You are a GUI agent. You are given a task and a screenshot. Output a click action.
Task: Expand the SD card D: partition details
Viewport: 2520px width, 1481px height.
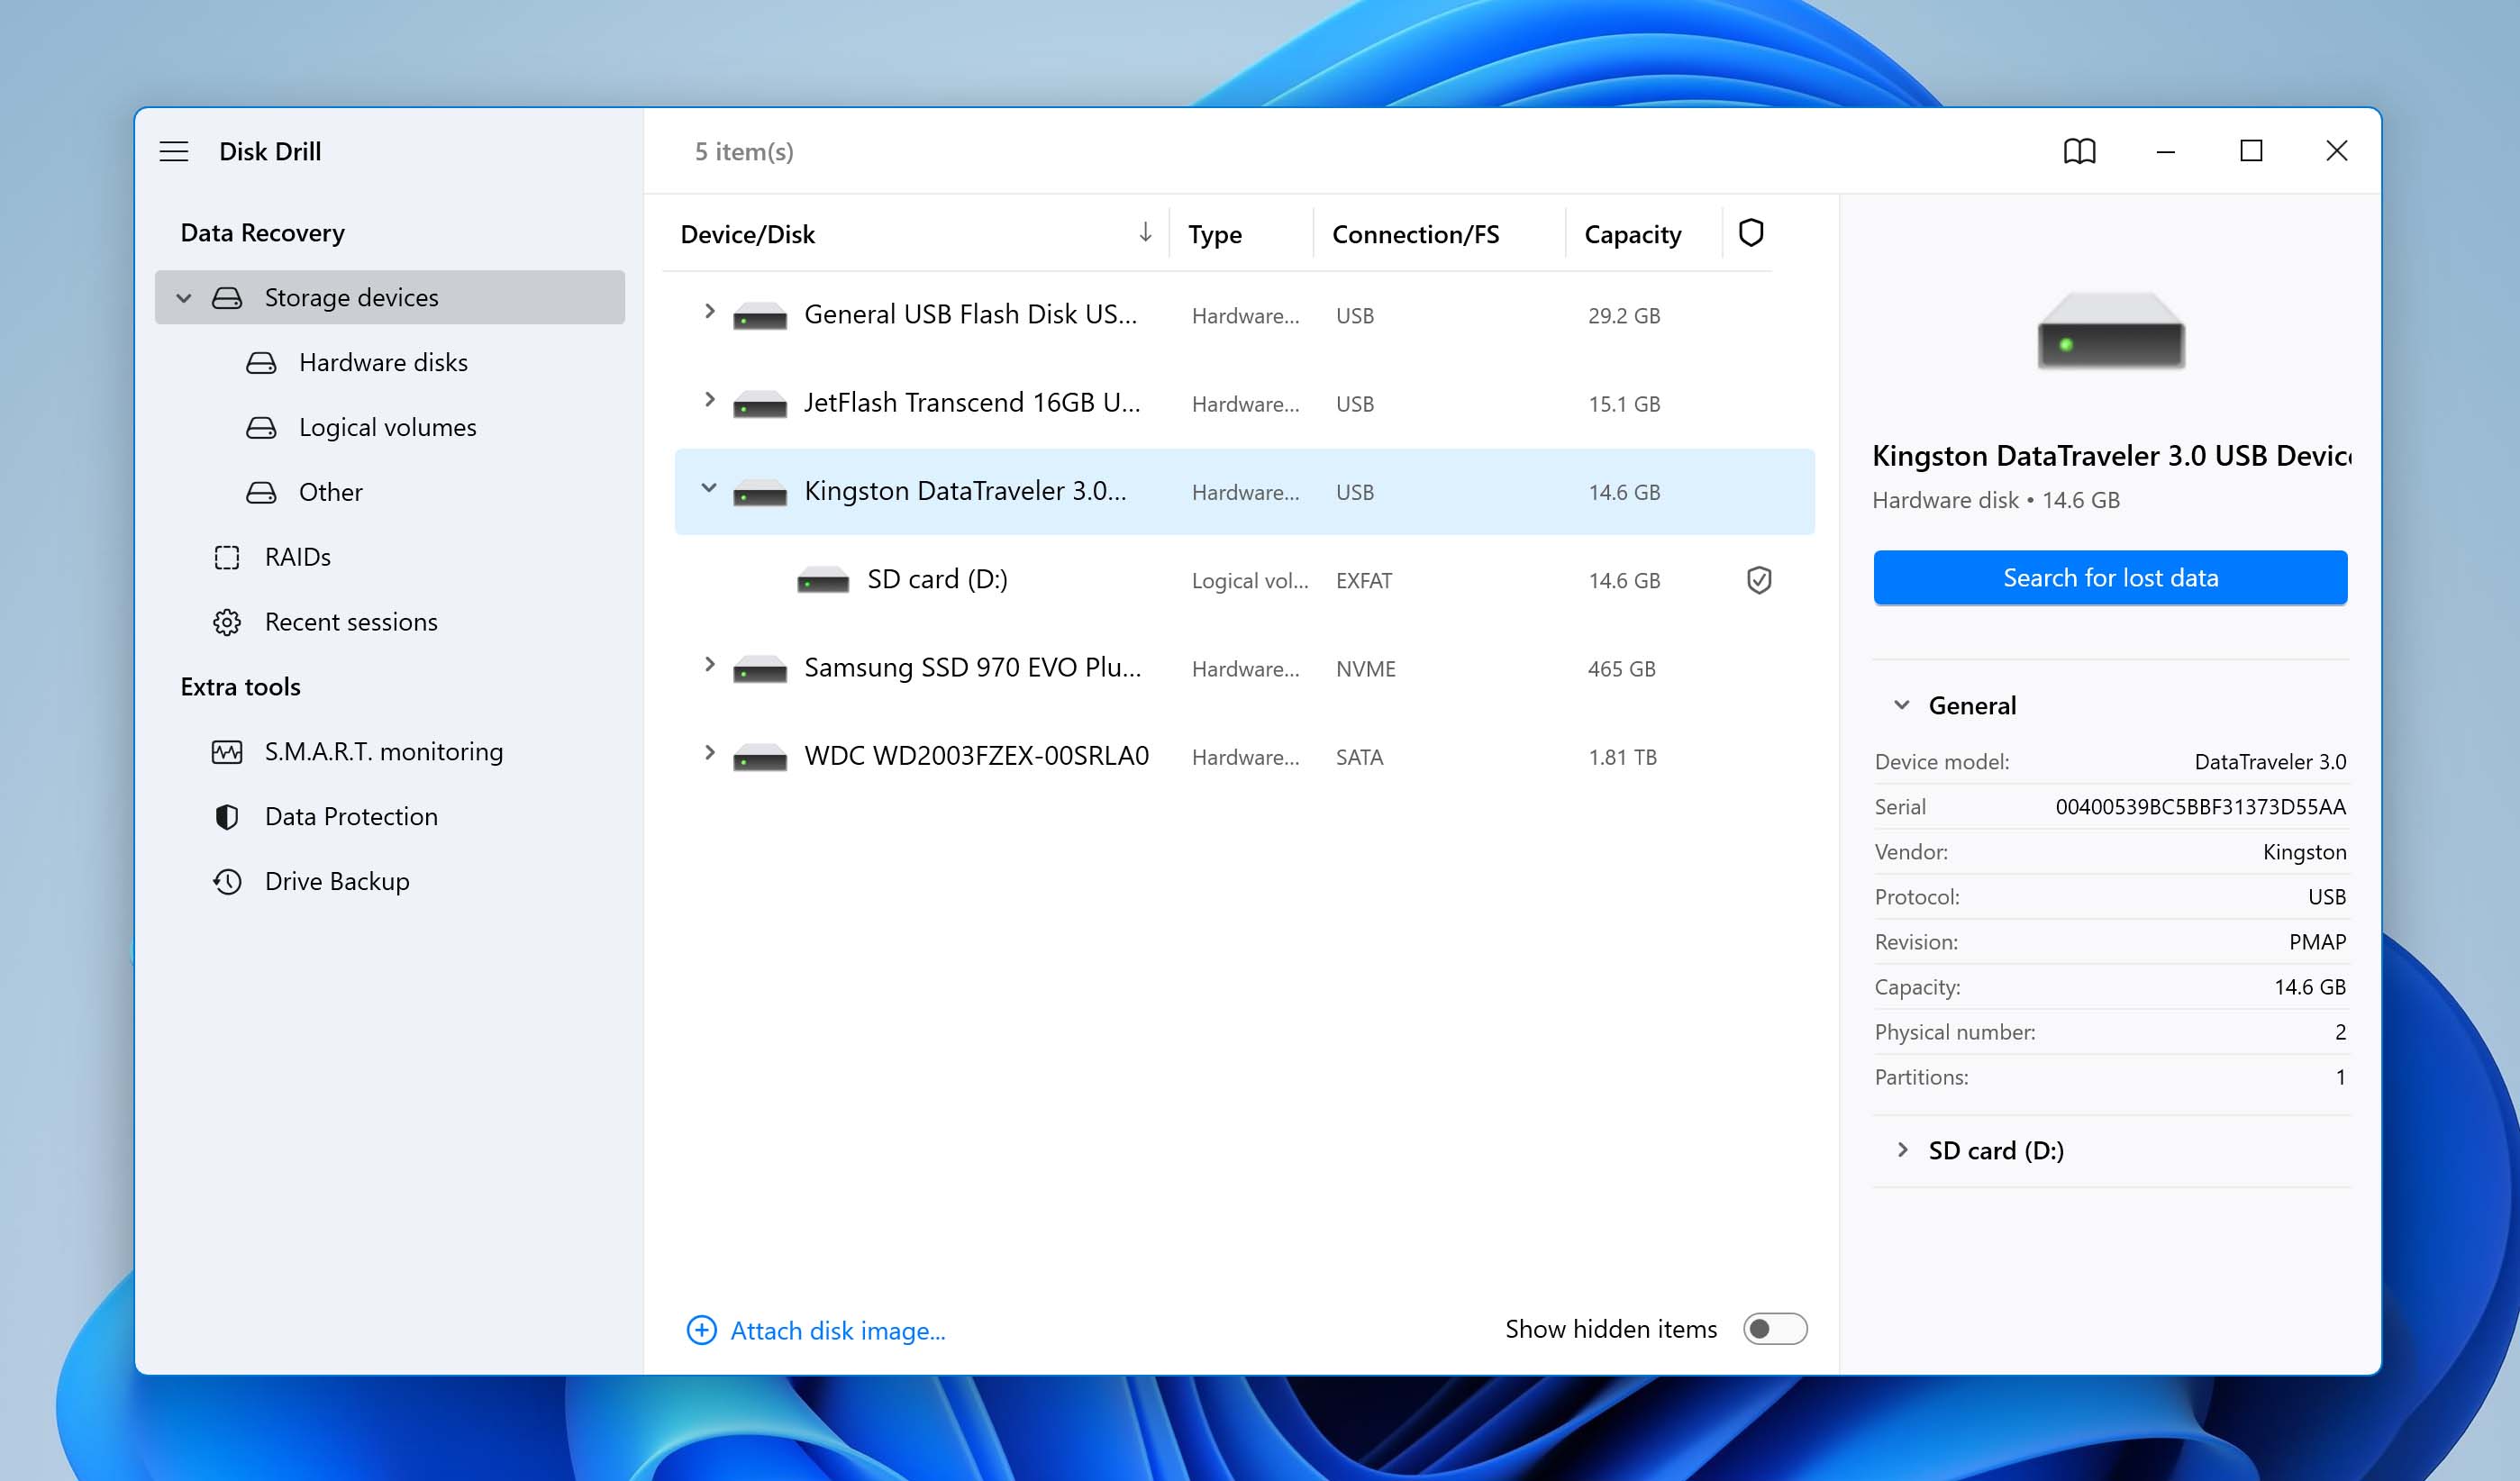1903,1148
